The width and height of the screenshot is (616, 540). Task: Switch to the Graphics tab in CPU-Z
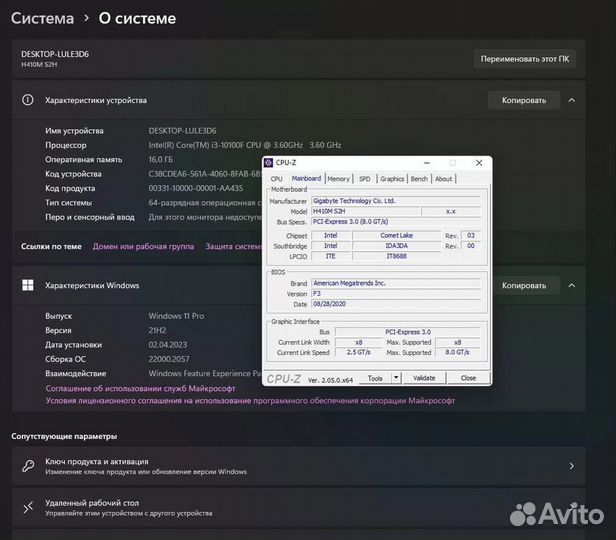coord(392,179)
